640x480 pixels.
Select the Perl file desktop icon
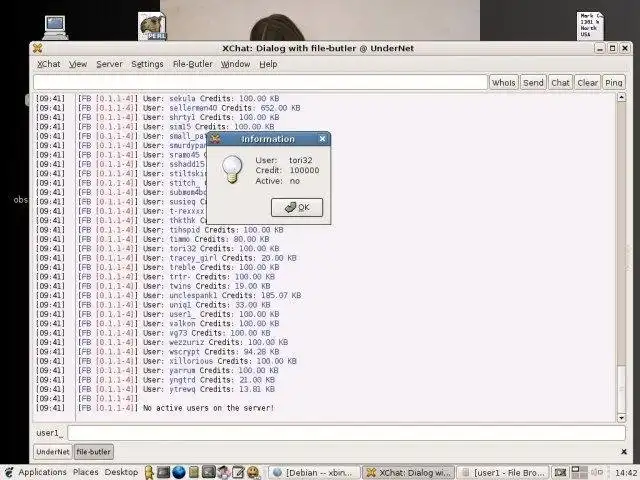pyautogui.click(x=152, y=26)
